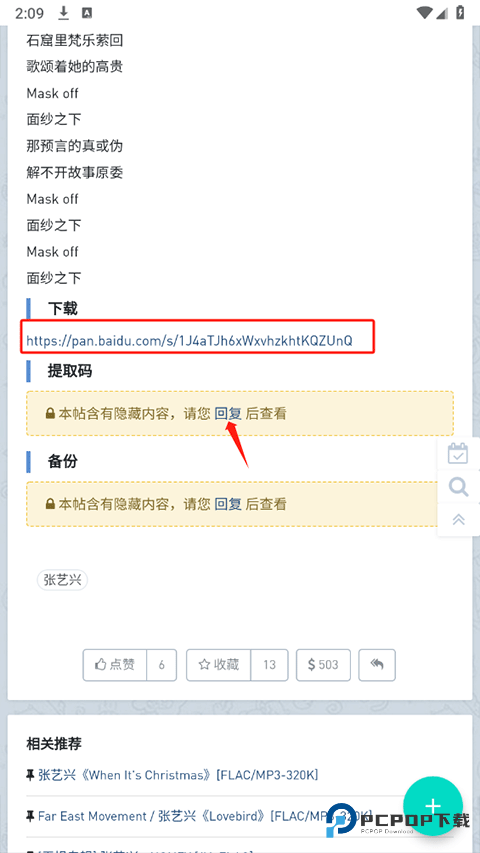Tap the calendar check-in icon
The height and width of the screenshot is (853, 480).
tap(458, 453)
